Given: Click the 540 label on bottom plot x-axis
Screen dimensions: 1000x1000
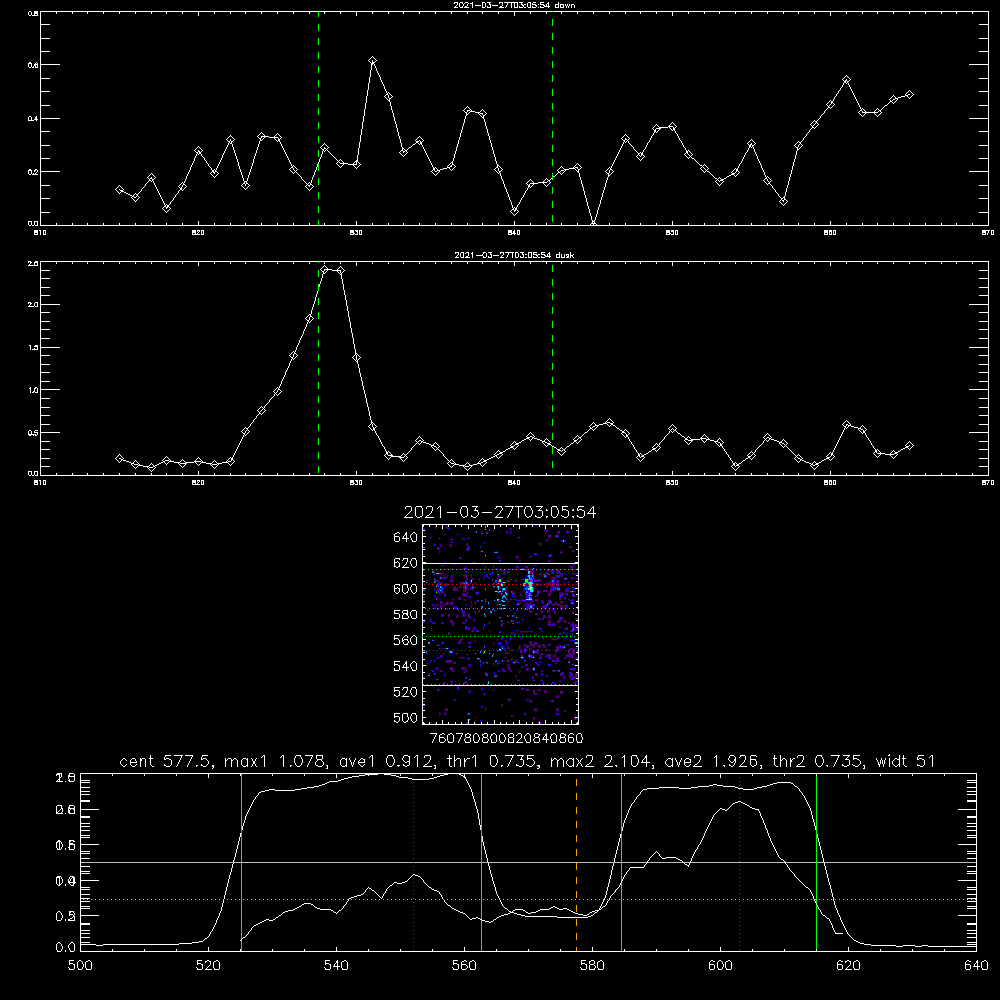Looking at the screenshot, I should pyautogui.click(x=336, y=966).
